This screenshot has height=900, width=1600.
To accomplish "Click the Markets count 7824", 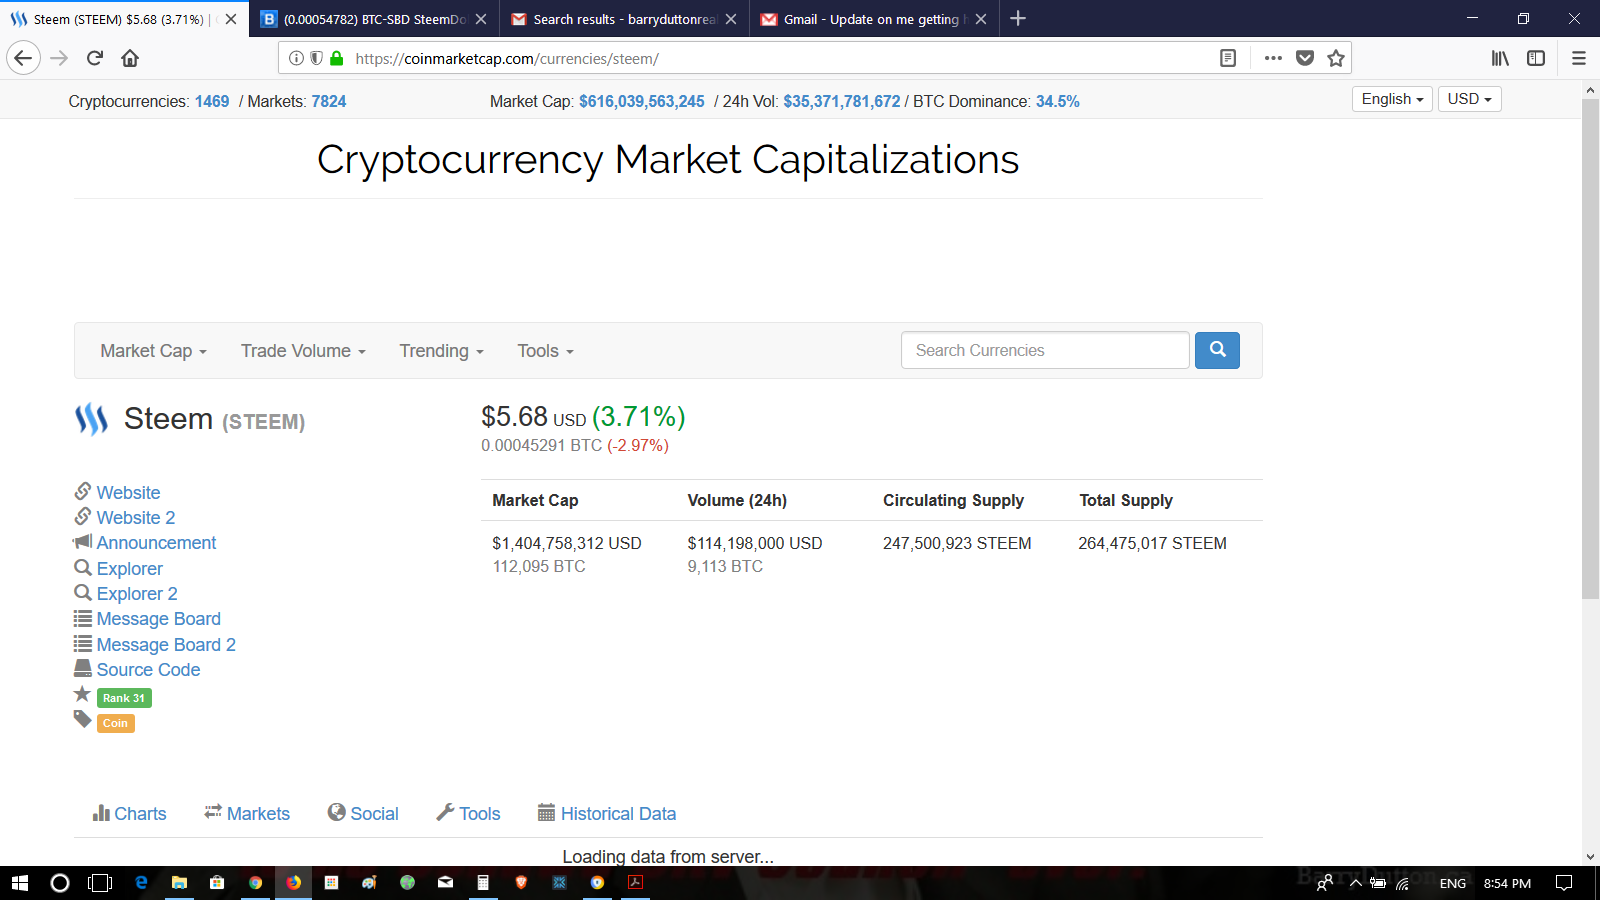I will click(x=329, y=101).
